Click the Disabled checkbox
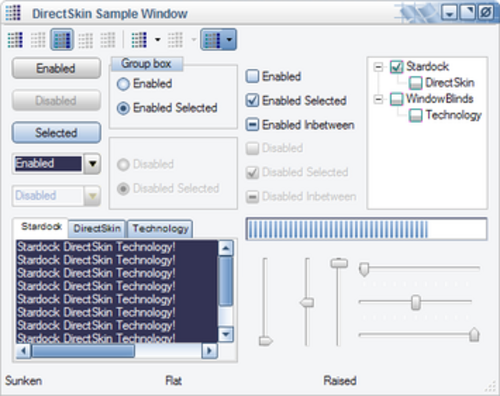 (252, 148)
